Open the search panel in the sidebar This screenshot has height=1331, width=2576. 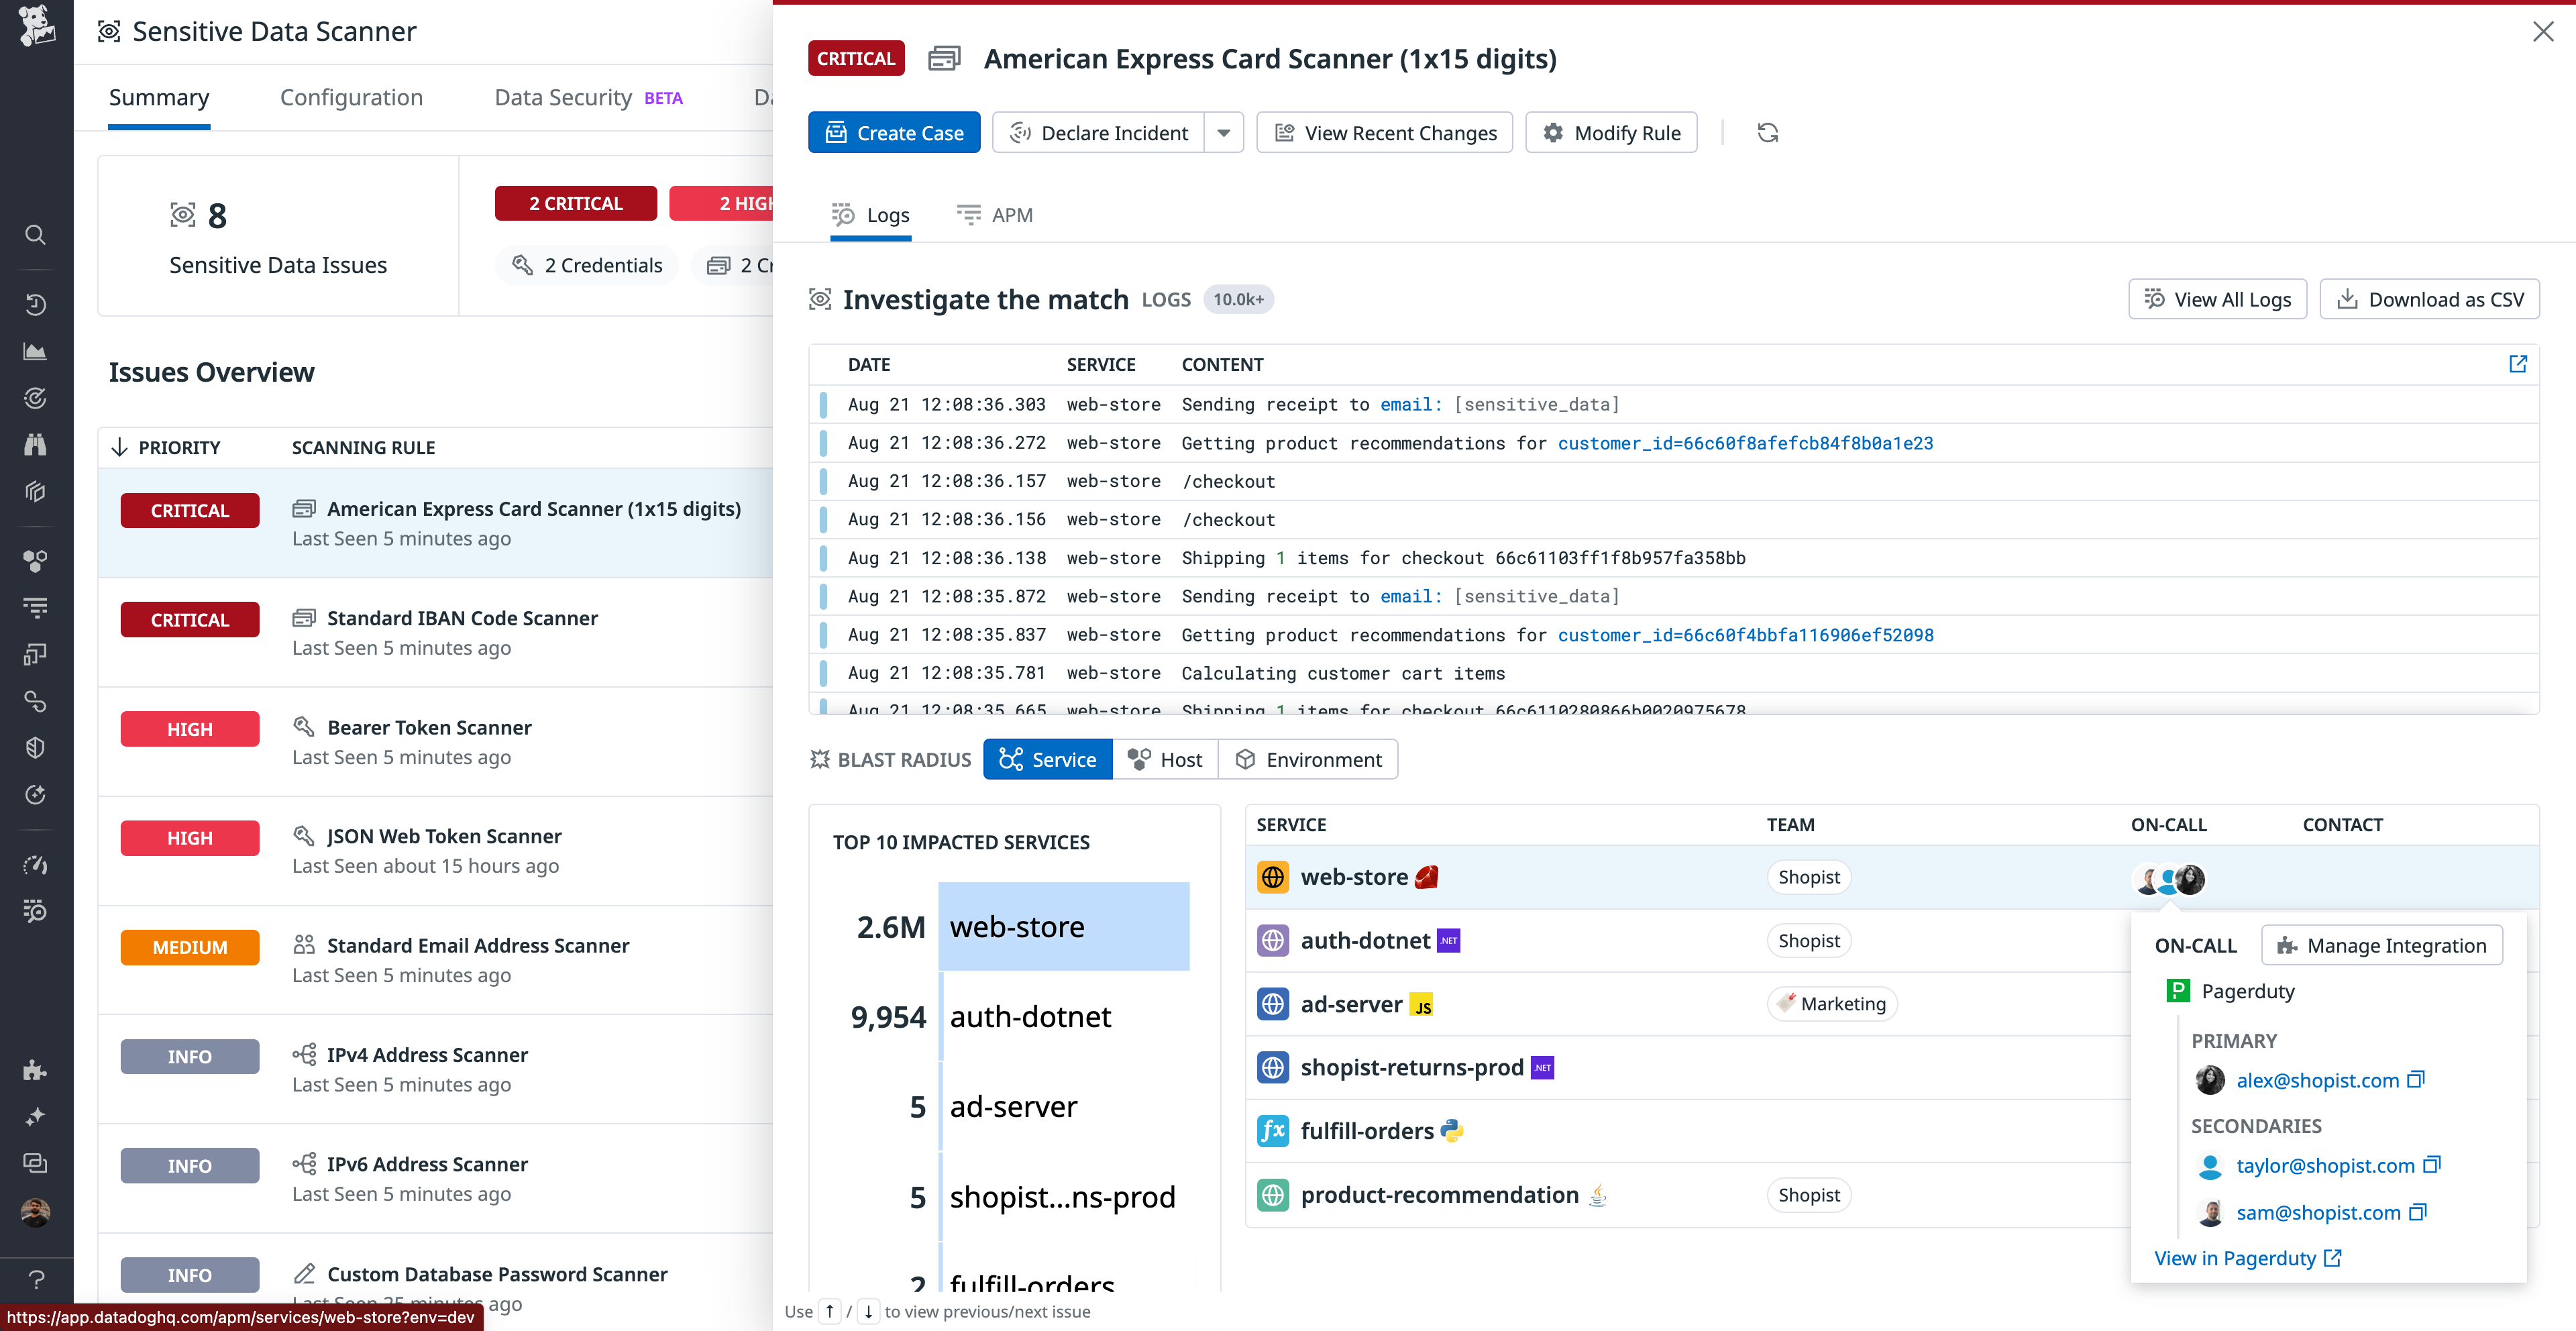click(36, 235)
